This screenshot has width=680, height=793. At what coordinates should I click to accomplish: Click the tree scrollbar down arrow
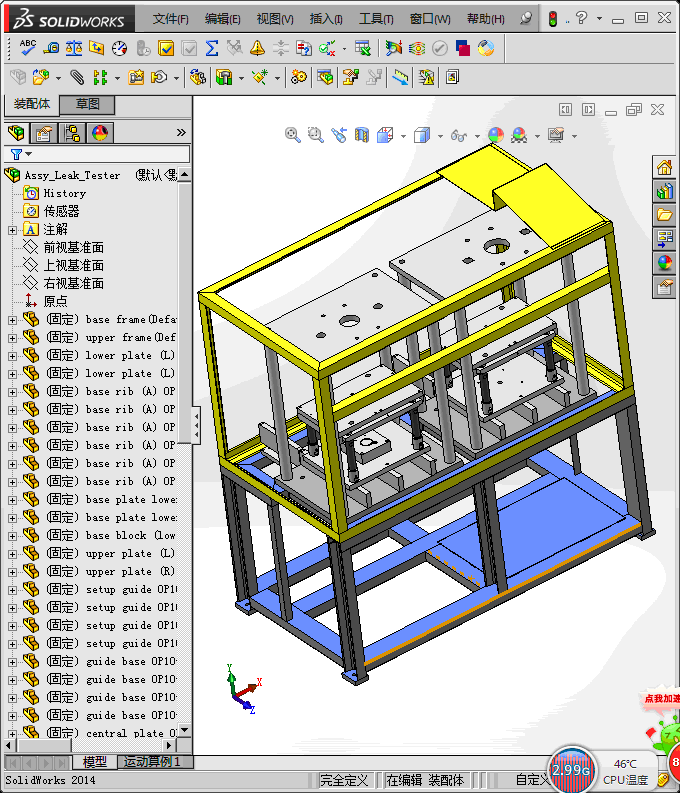[185, 730]
